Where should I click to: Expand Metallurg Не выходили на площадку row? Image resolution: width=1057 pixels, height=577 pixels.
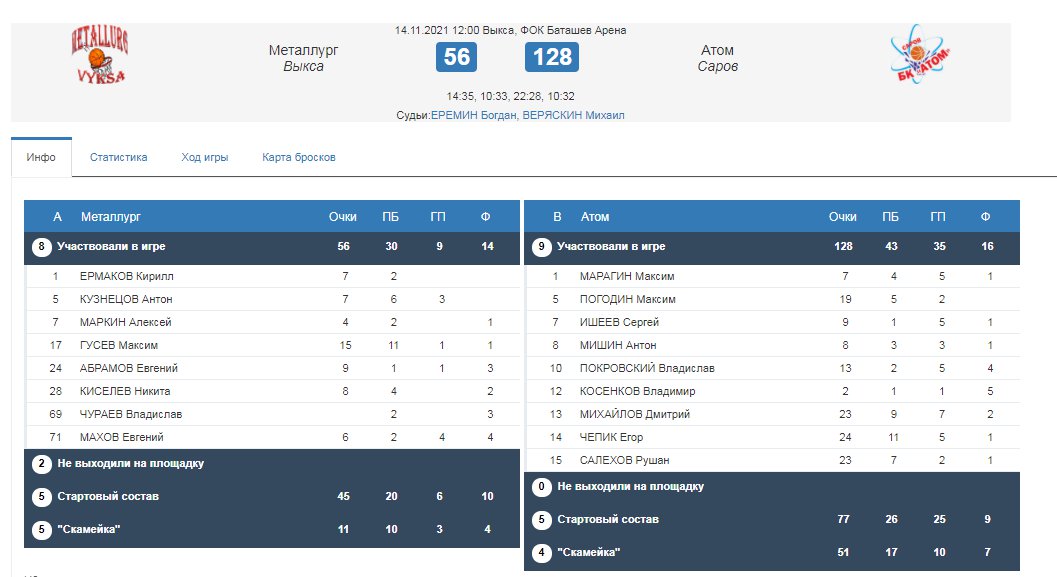click(x=131, y=464)
